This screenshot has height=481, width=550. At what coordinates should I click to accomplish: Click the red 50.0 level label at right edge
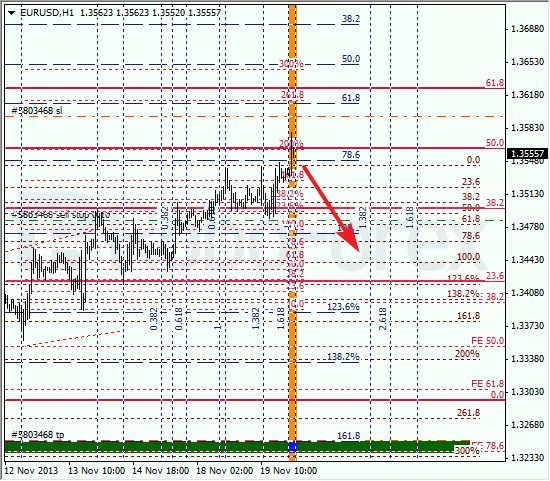tap(495, 143)
